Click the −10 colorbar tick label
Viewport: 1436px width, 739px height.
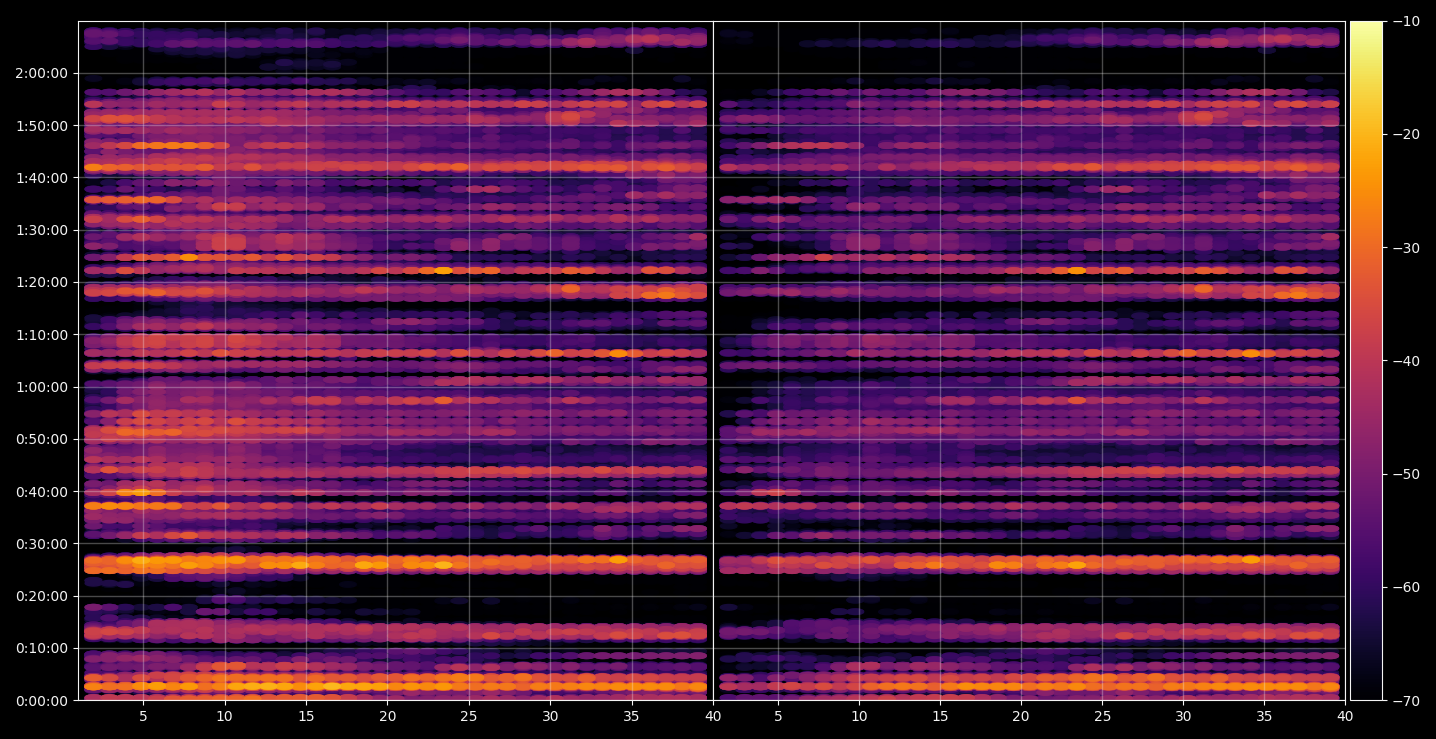(x=1407, y=22)
